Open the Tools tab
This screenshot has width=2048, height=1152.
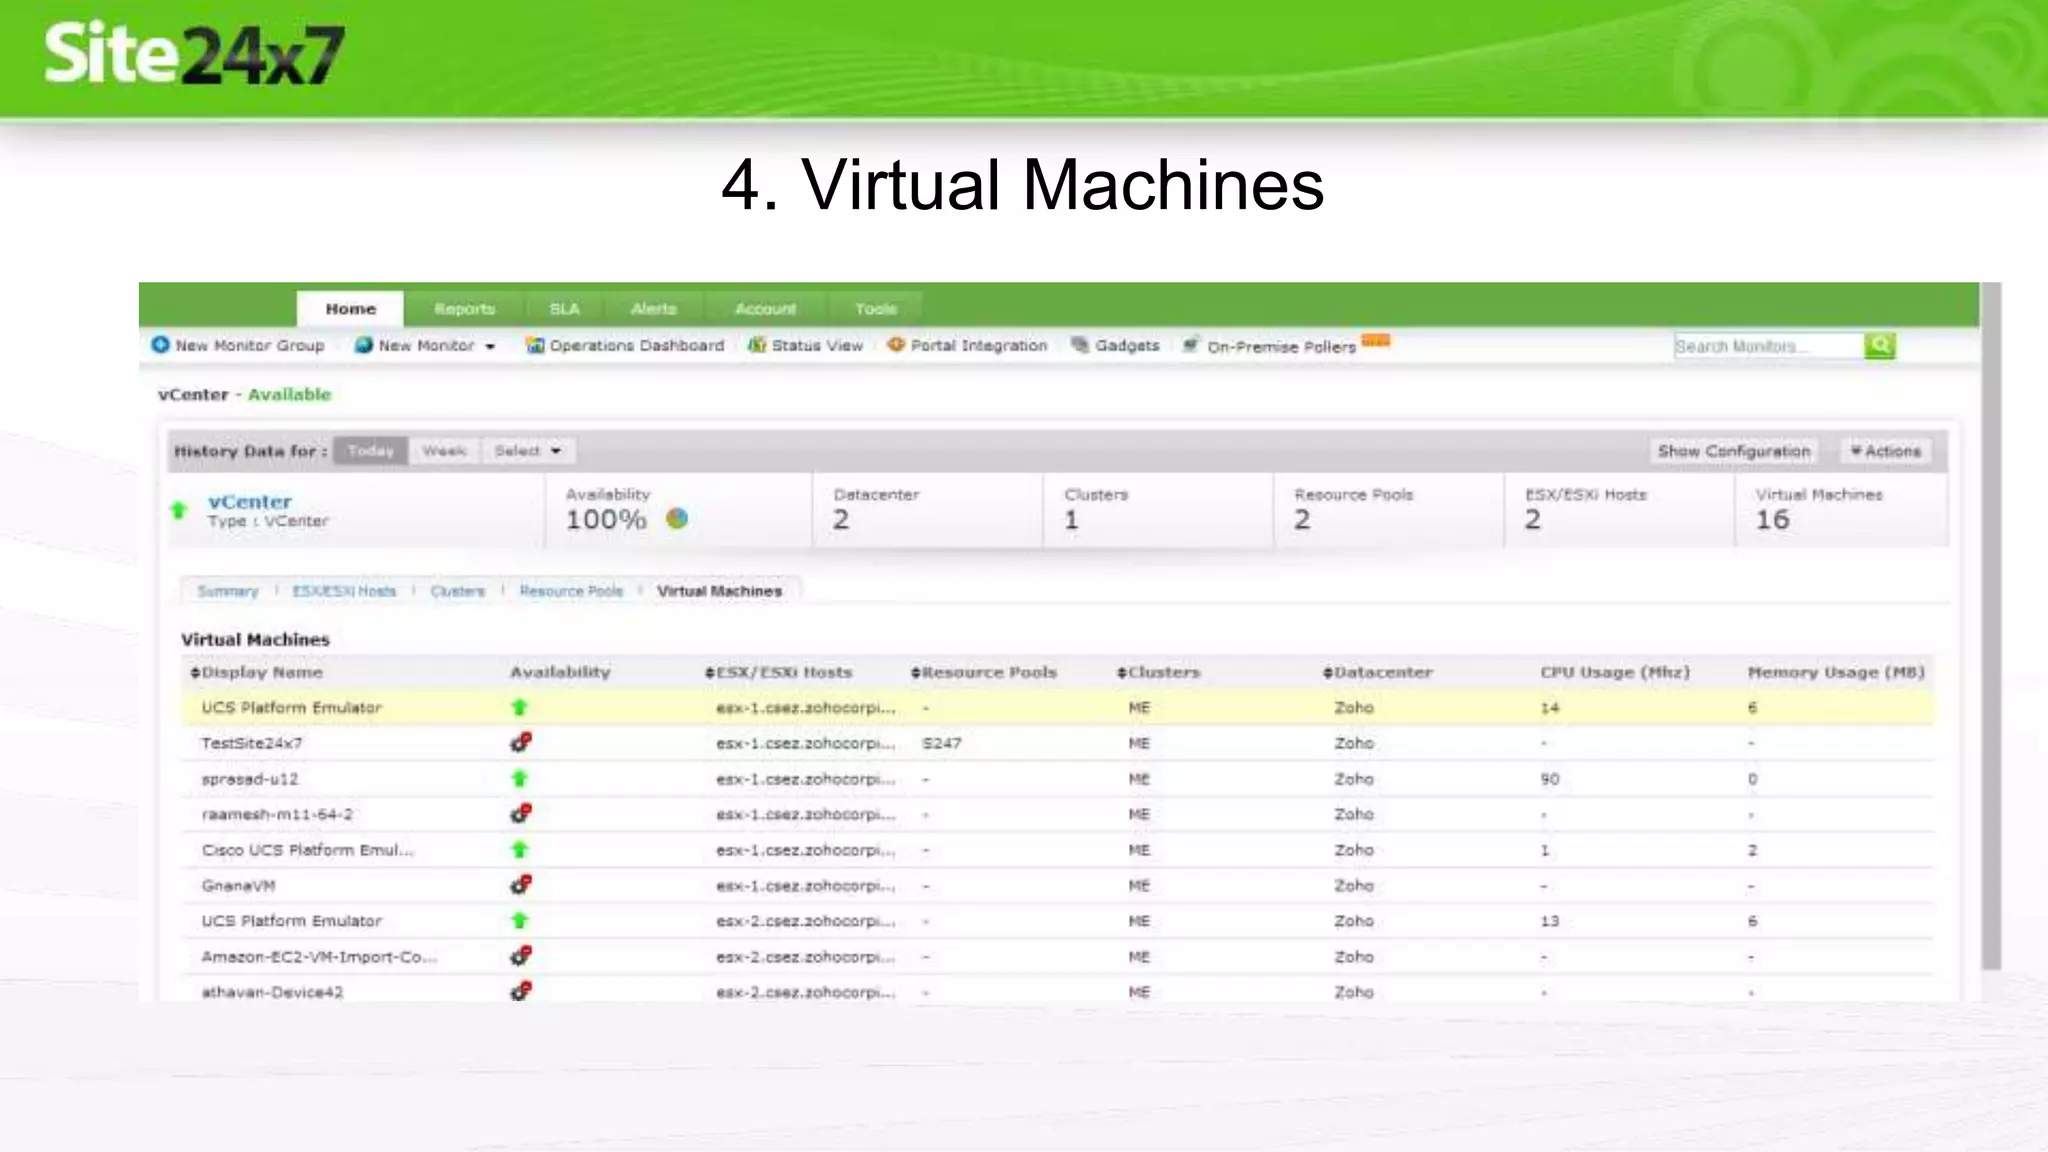[876, 309]
